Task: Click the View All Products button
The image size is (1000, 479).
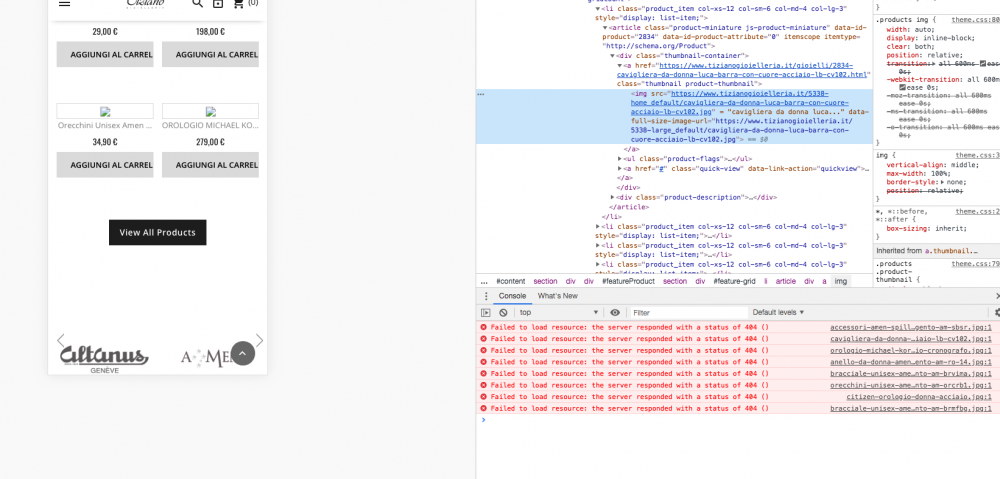Action: tap(158, 232)
